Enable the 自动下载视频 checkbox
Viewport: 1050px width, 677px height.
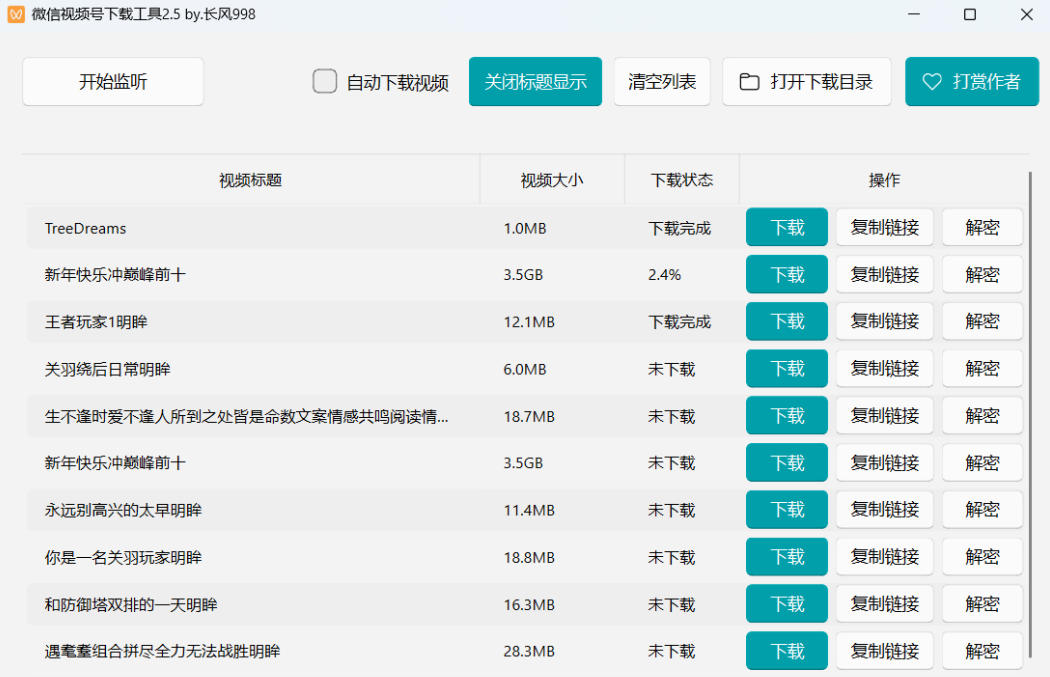click(324, 81)
